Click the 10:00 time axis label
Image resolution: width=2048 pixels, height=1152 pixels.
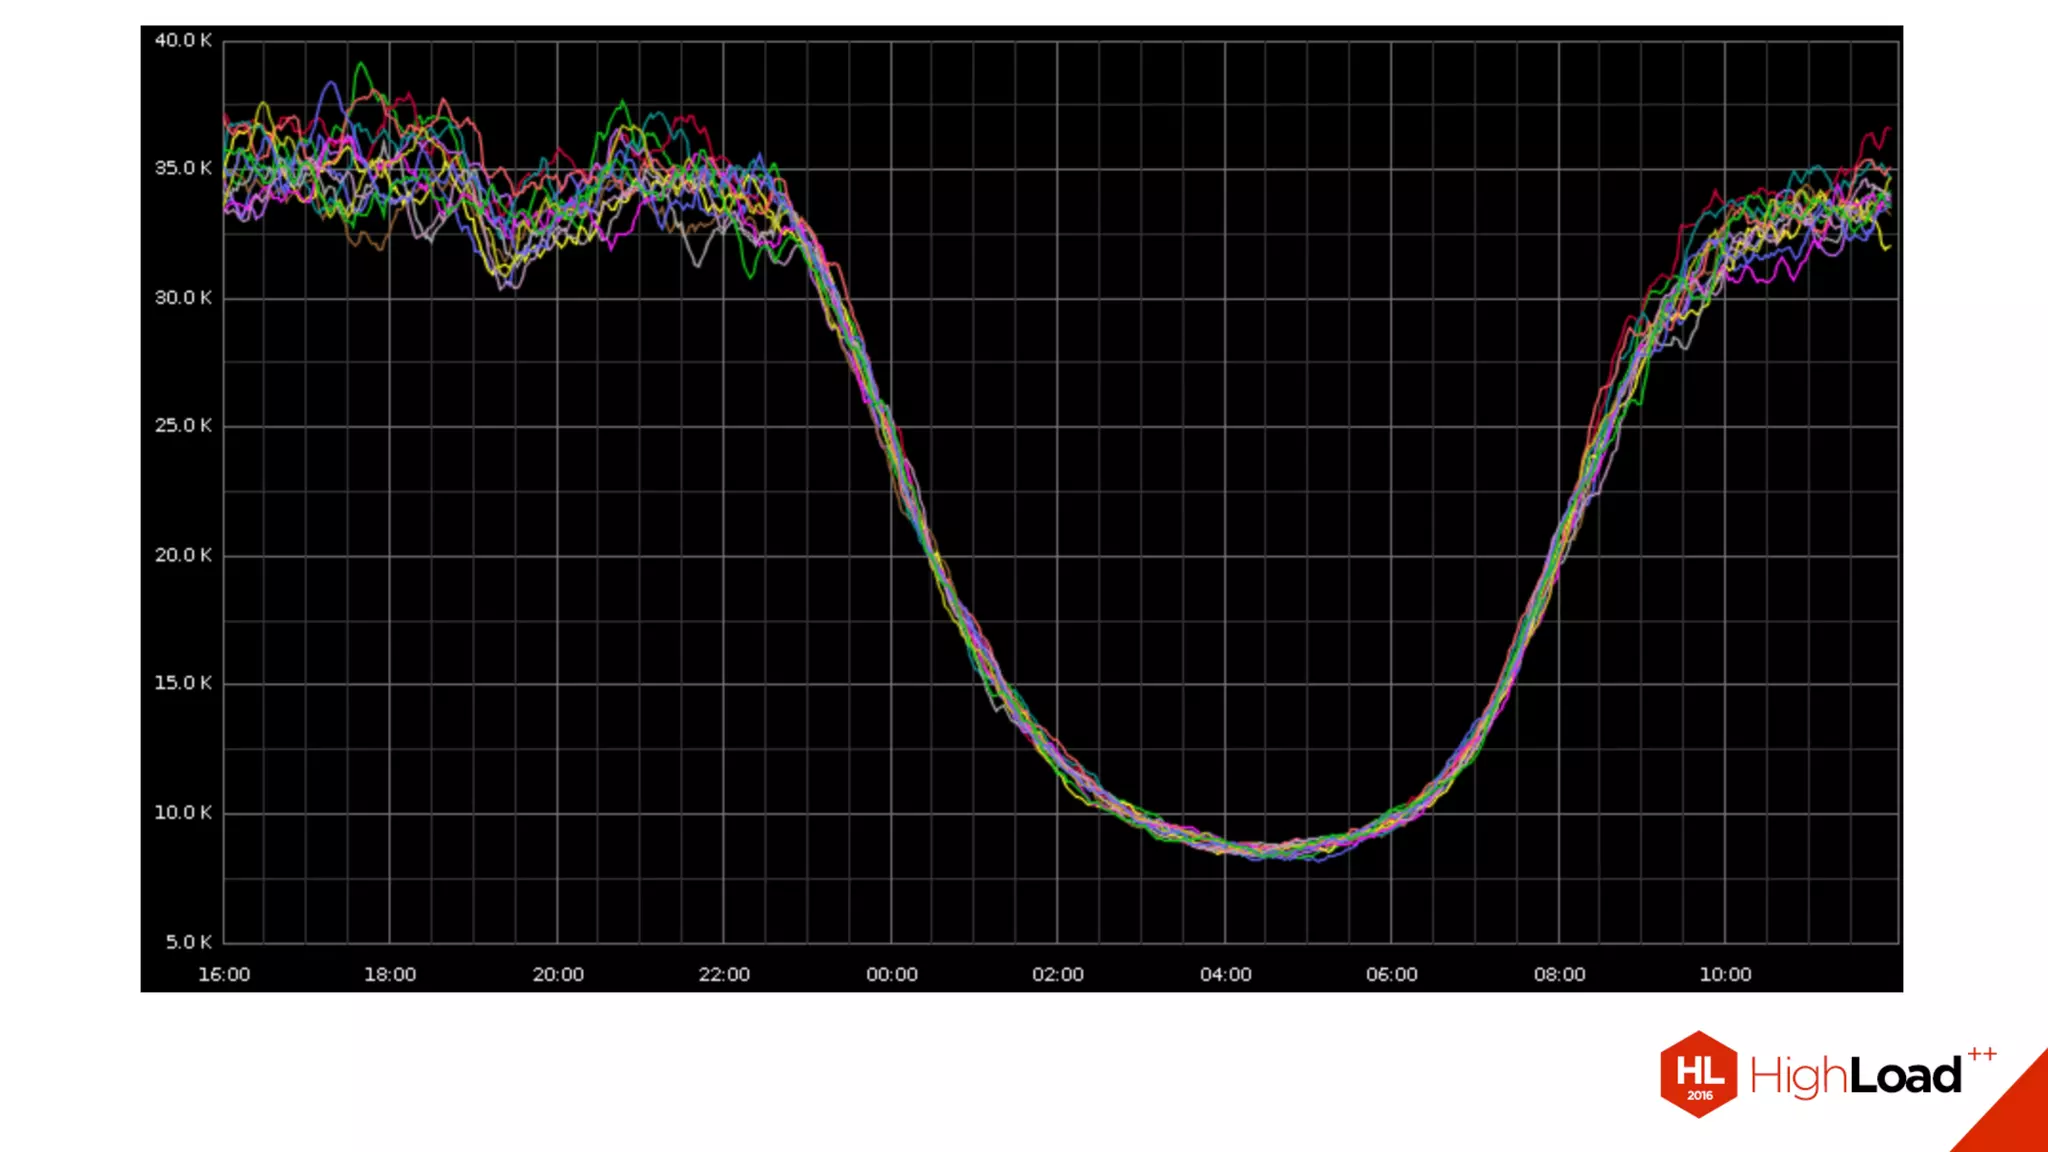coord(1726,975)
